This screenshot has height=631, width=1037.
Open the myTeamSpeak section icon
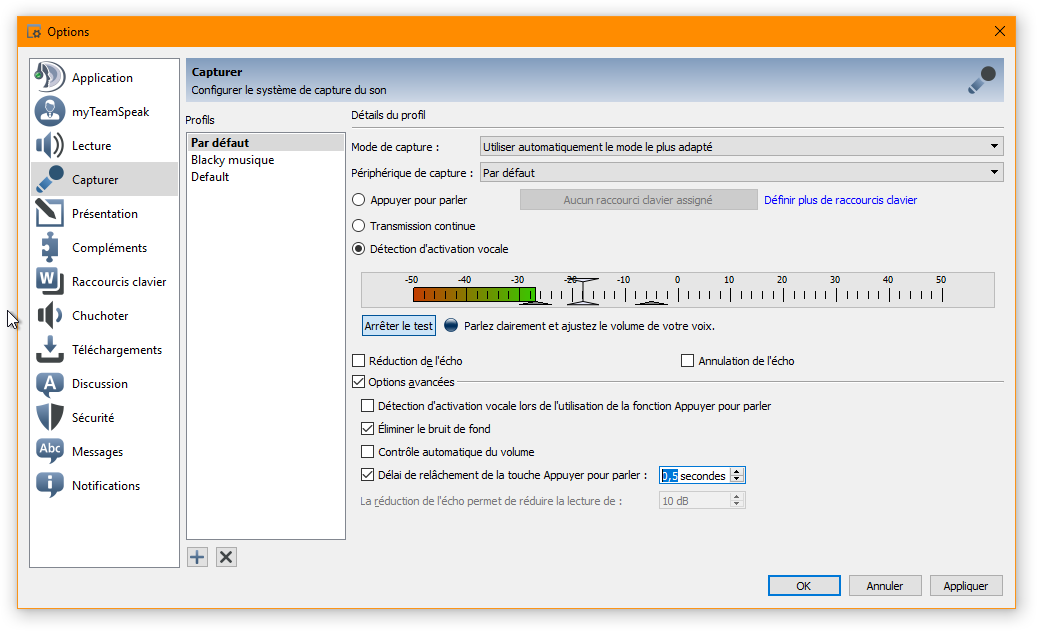50,112
